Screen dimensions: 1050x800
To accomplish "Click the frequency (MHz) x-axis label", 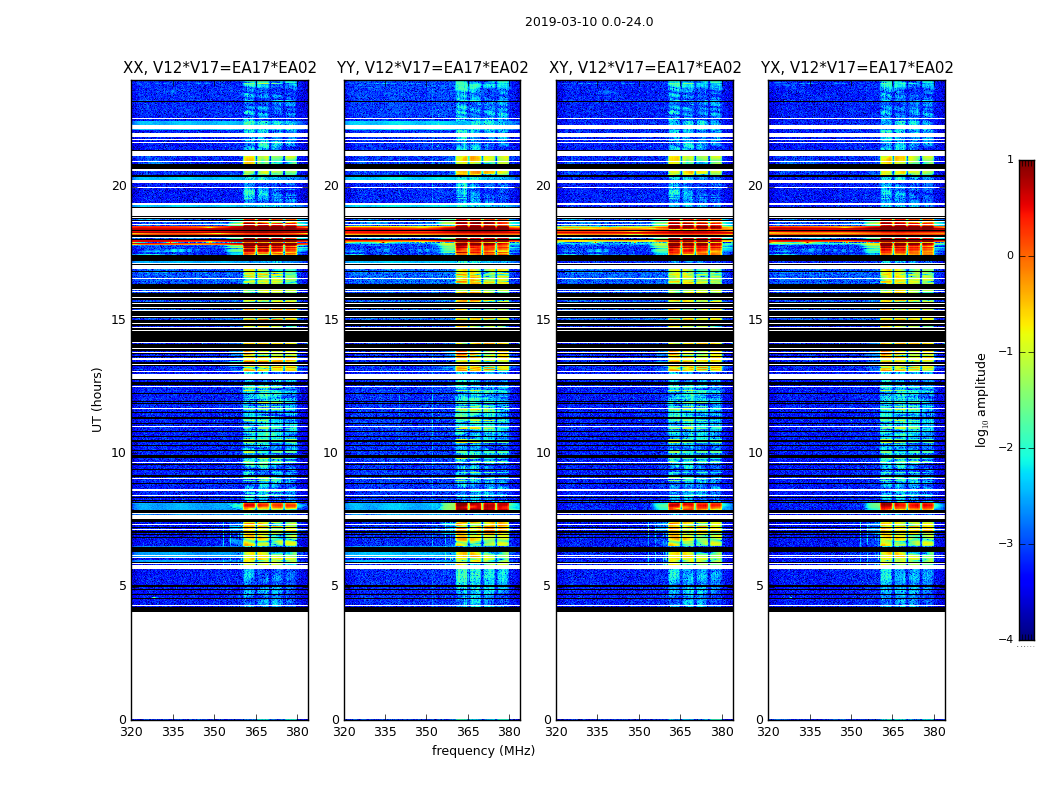I will pos(483,751).
